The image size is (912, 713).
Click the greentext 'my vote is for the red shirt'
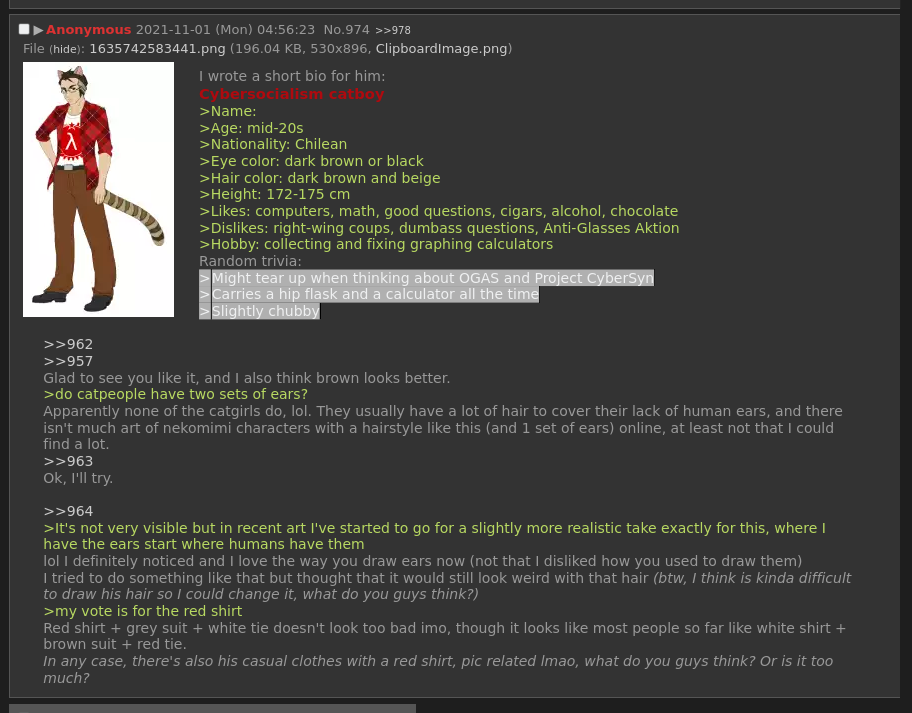tap(142, 611)
